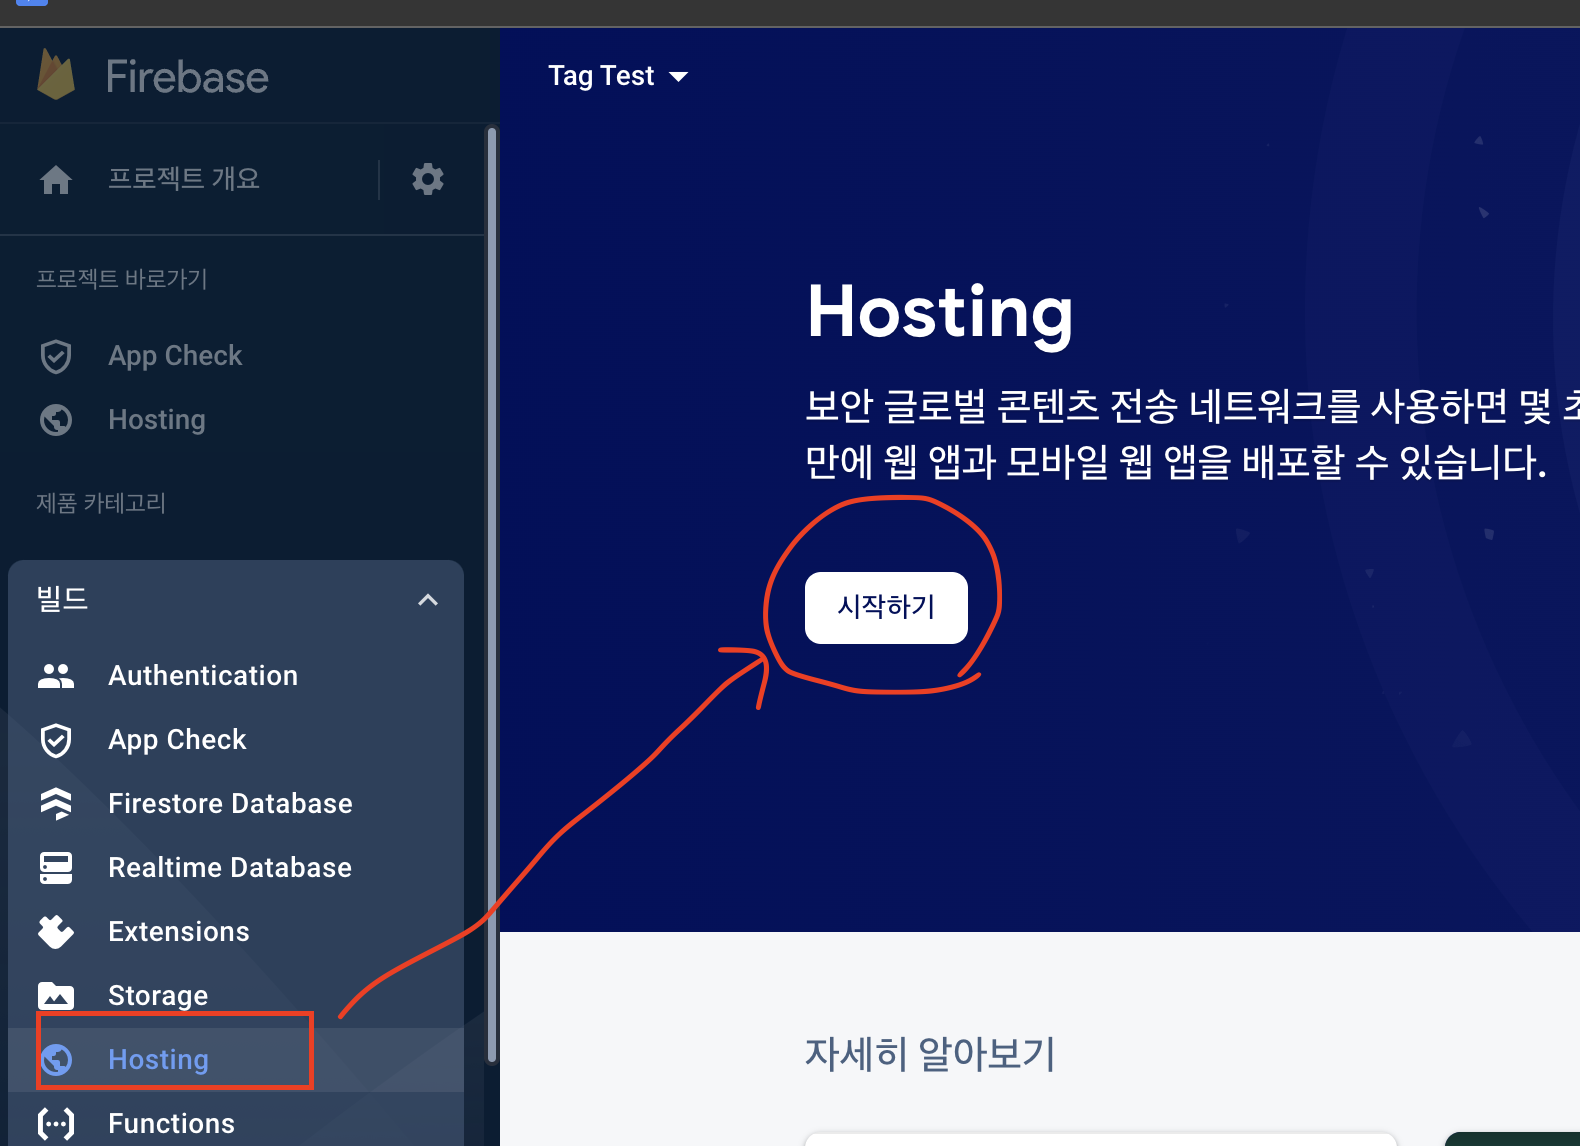This screenshot has height=1146, width=1580.
Task: Click the Realtime Database icon
Action: point(56,868)
